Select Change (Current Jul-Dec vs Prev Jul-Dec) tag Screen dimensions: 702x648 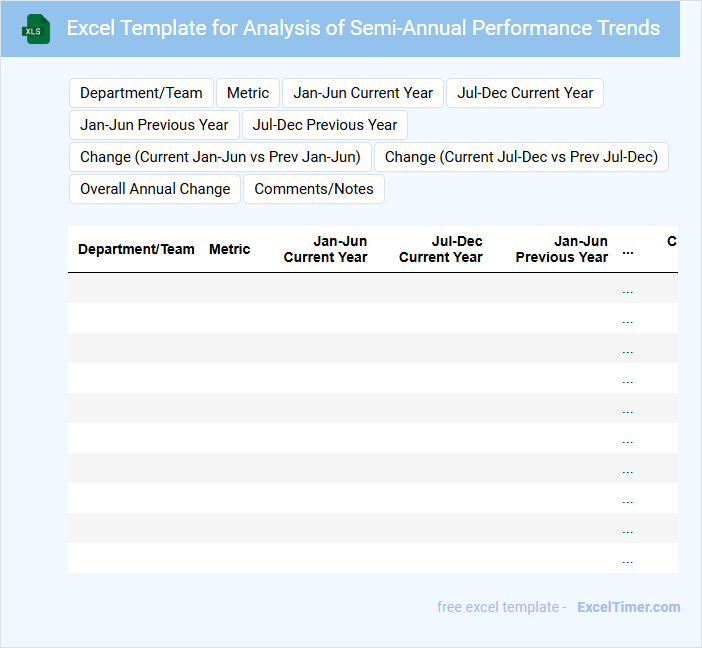(521, 157)
